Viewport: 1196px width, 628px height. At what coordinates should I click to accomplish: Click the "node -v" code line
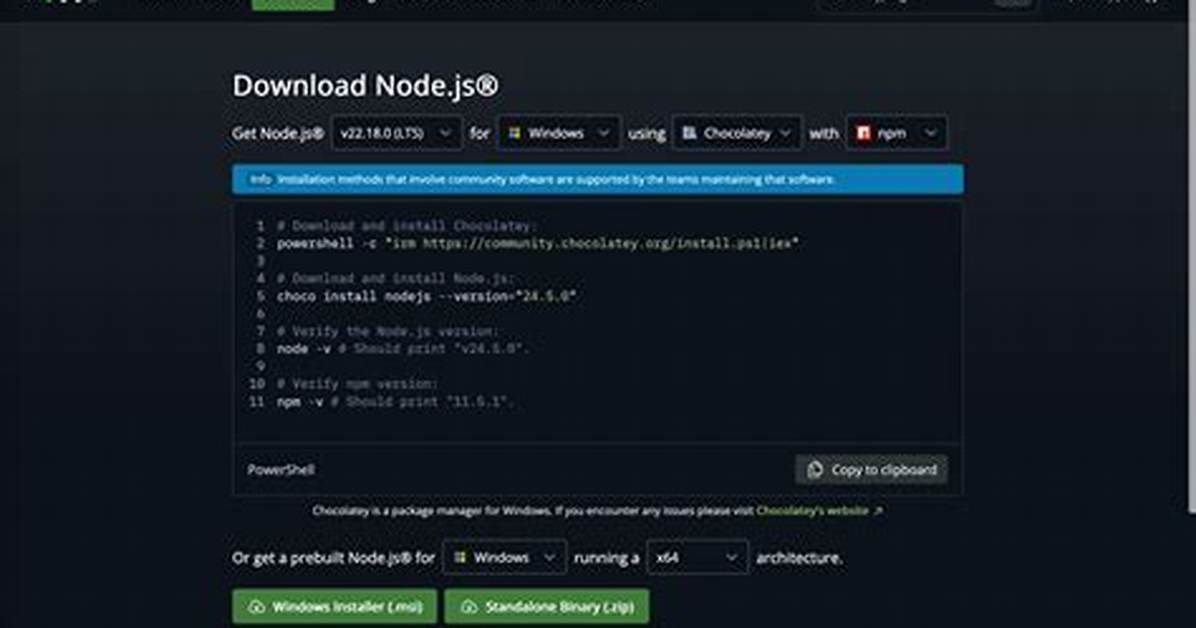point(402,349)
